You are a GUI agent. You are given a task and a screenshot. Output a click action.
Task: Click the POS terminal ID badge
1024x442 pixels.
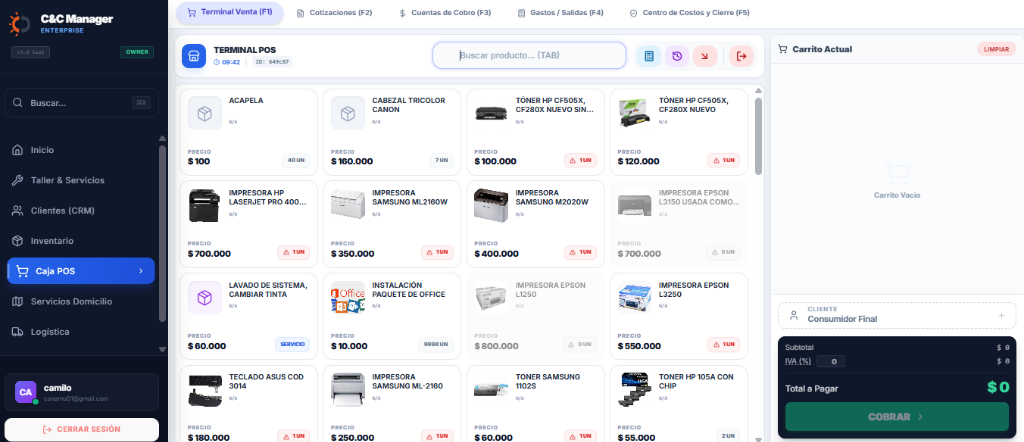coord(272,62)
